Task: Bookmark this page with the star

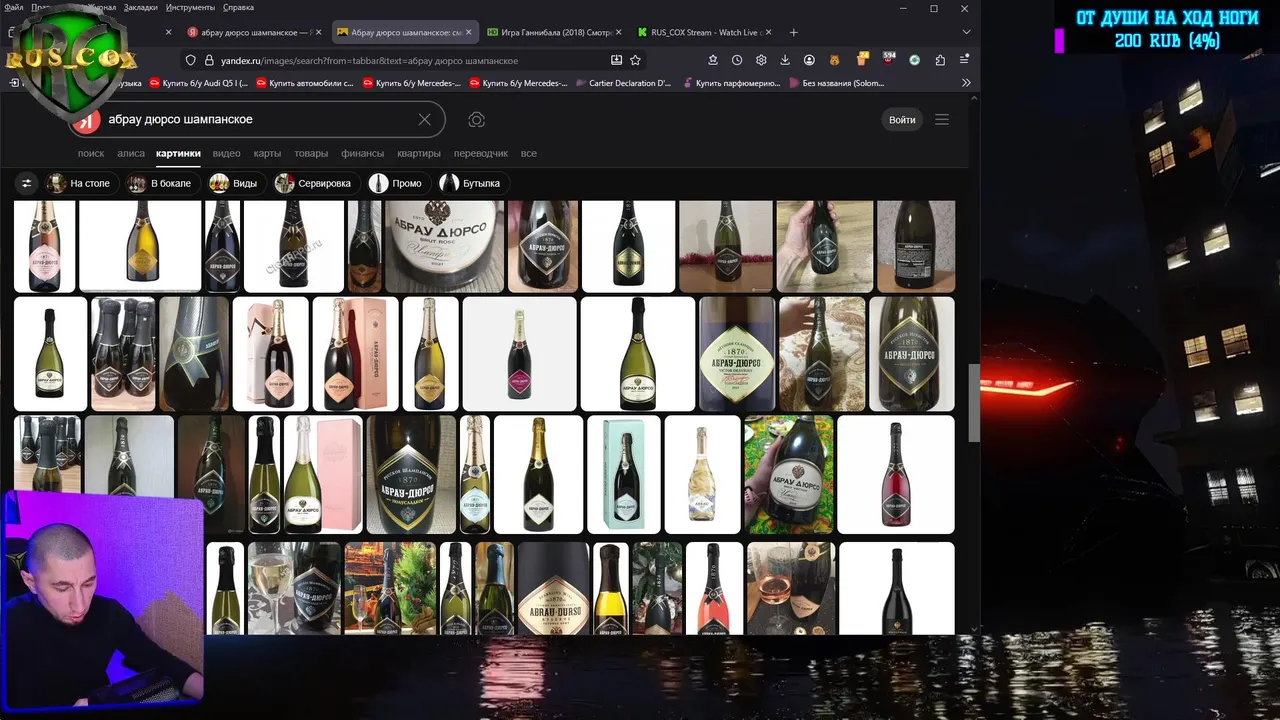Action: point(635,60)
